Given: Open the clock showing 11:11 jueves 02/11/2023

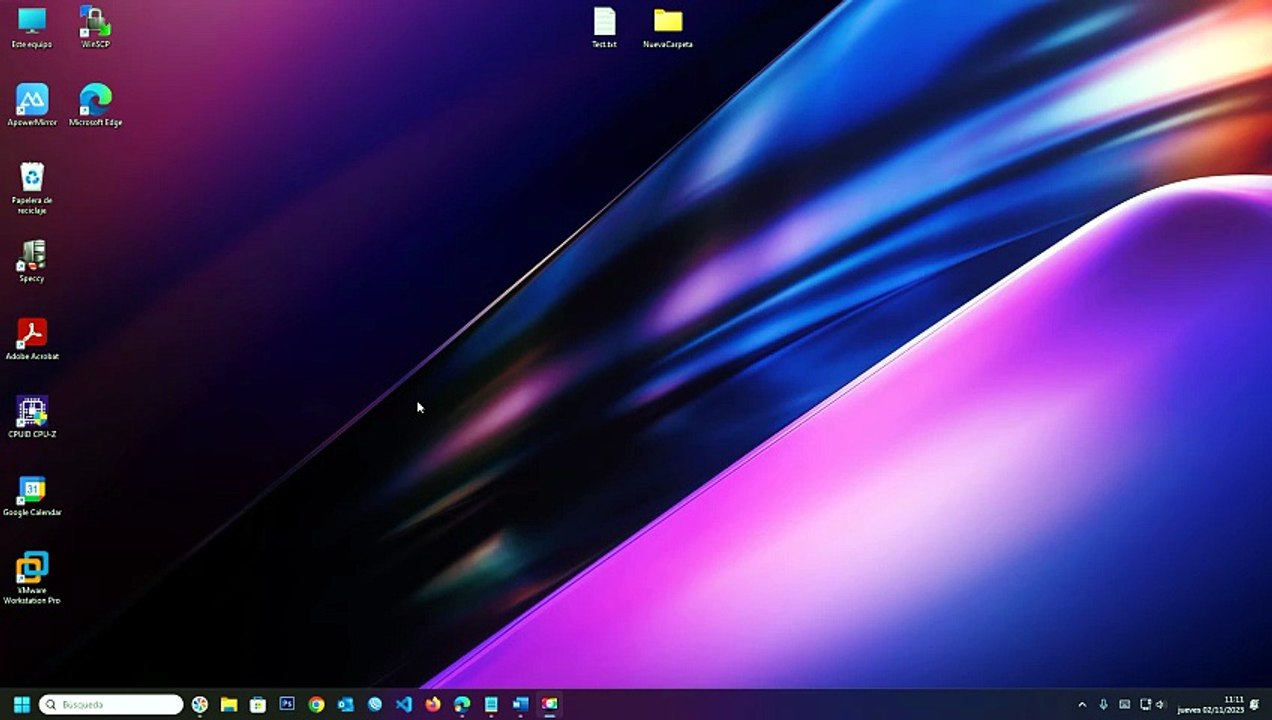Looking at the screenshot, I should 1210,705.
